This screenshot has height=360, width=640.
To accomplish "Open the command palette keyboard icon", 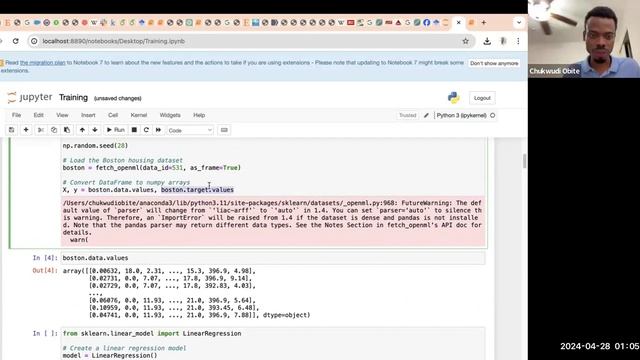I will point(224,130).
